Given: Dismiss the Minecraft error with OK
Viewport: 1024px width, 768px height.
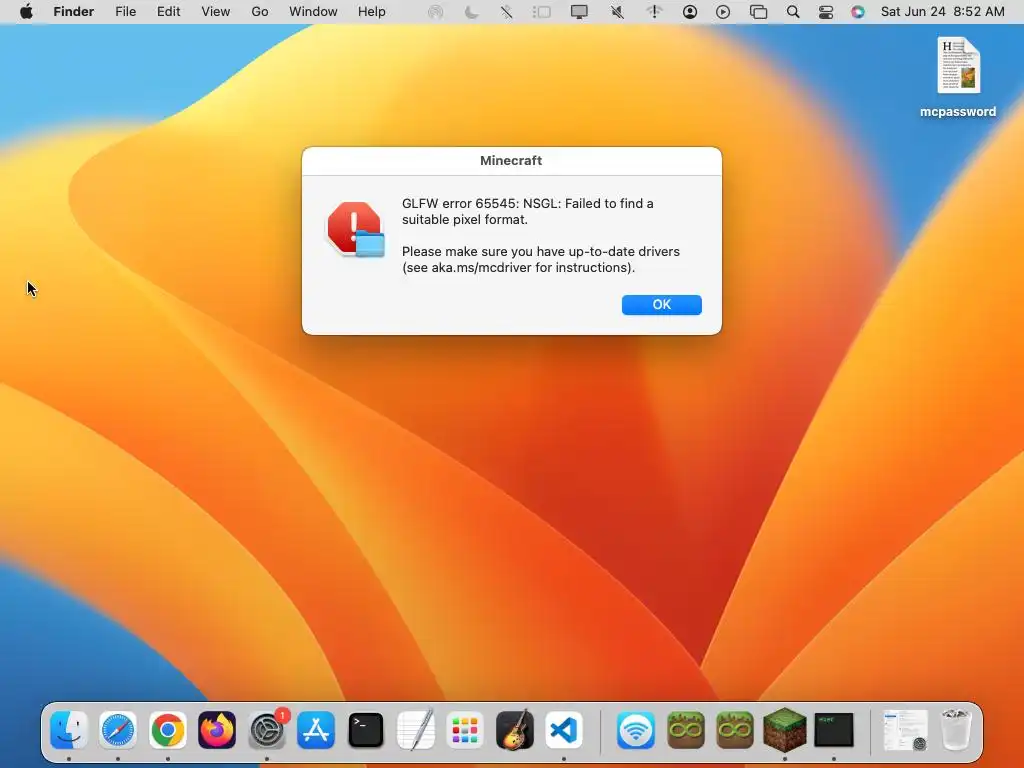Looking at the screenshot, I should [x=661, y=304].
